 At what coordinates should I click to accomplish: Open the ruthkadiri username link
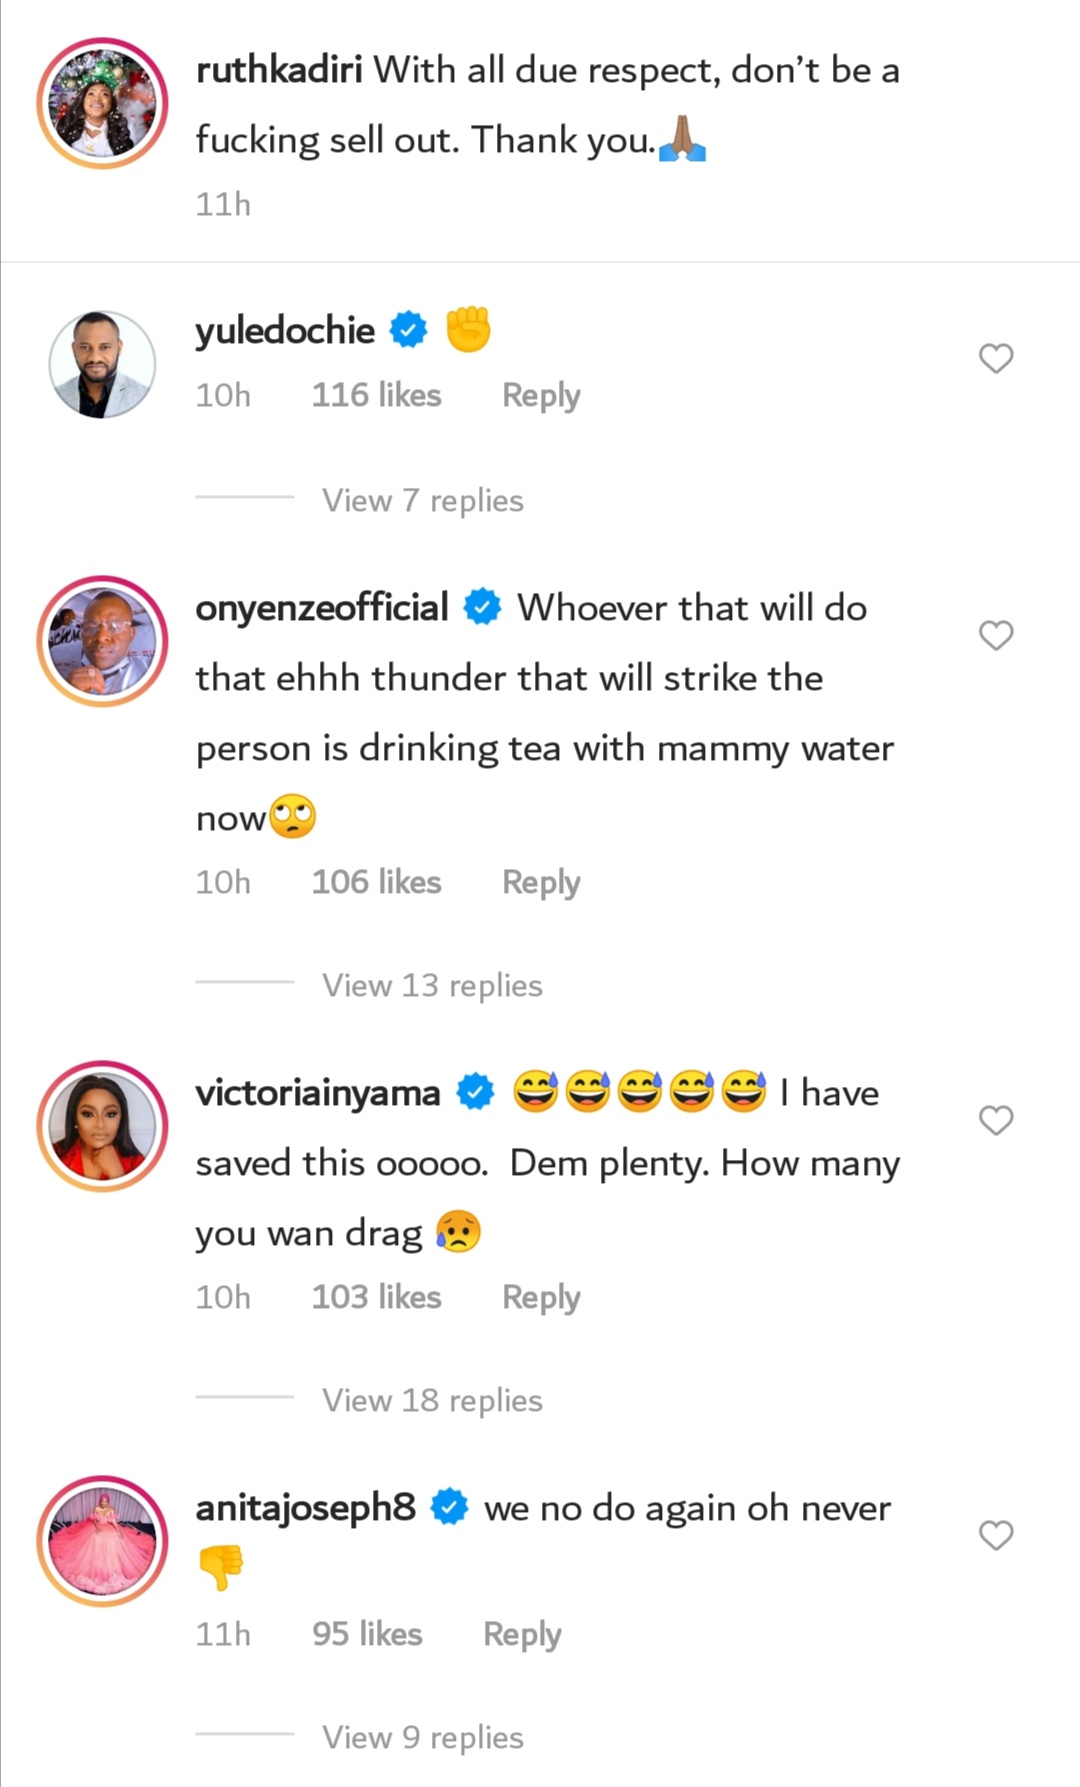point(278,70)
